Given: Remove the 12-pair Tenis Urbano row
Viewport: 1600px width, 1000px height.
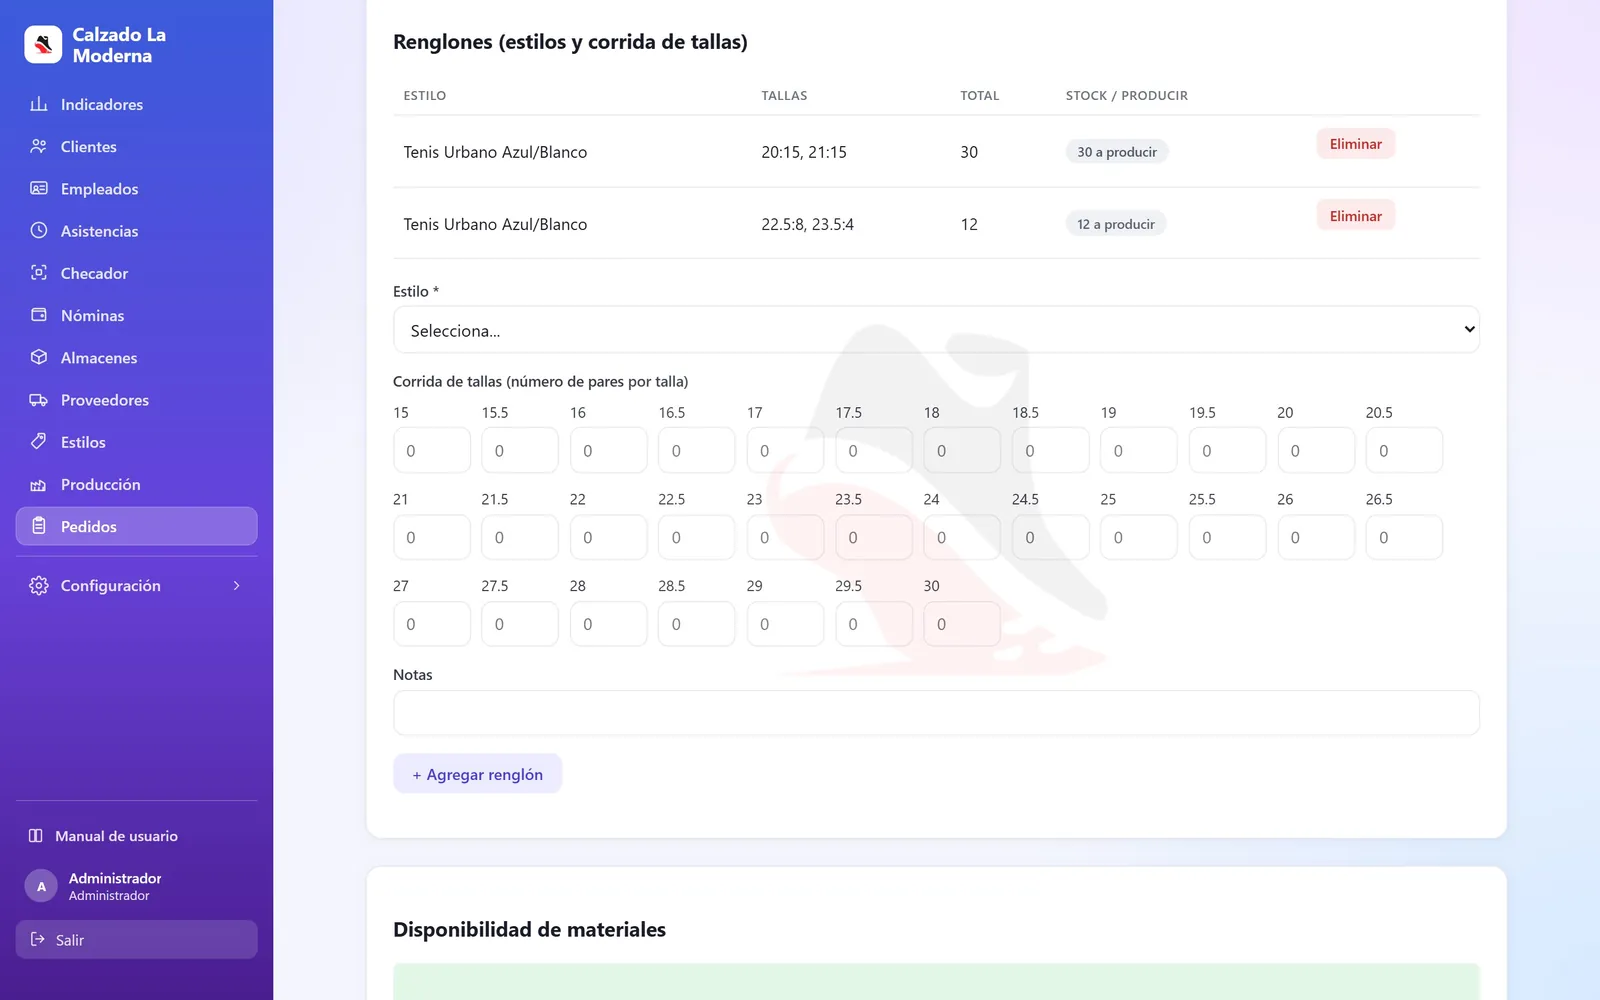Looking at the screenshot, I should click(x=1355, y=216).
